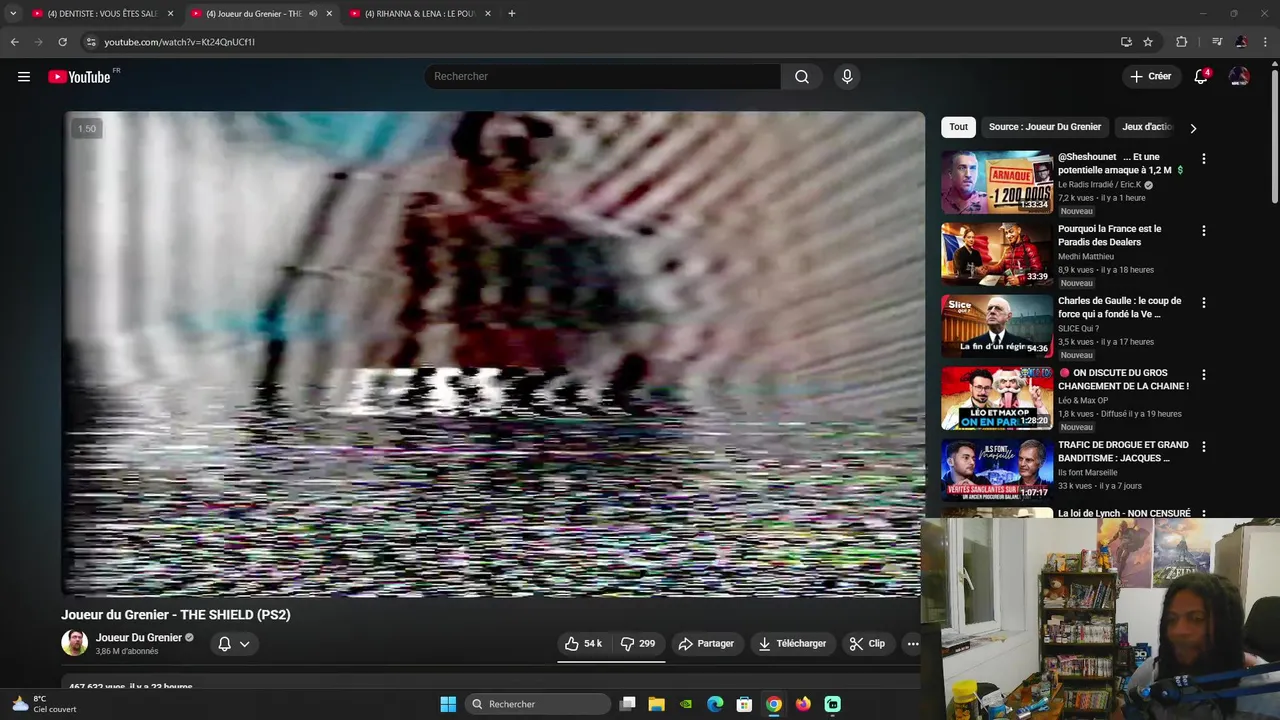Open the YouTube hamburger guide menu
This screenshot has width=1280, height=720.
[x=24, y=77]
